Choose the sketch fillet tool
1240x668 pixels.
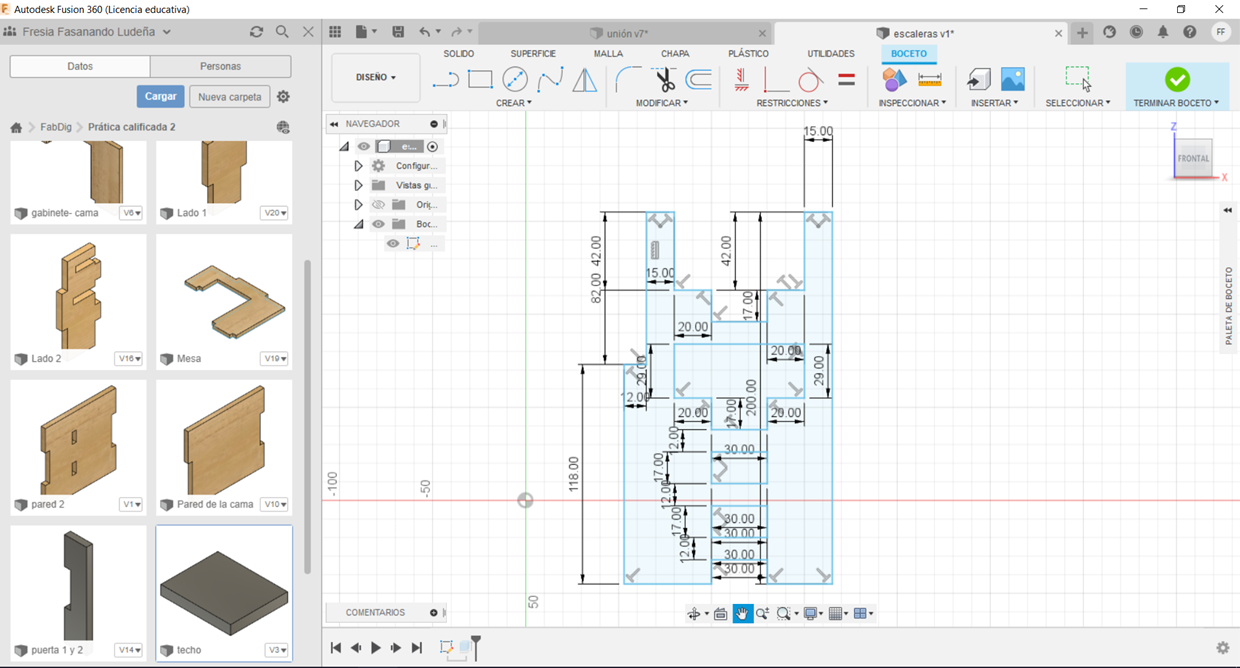click(629, 80)
